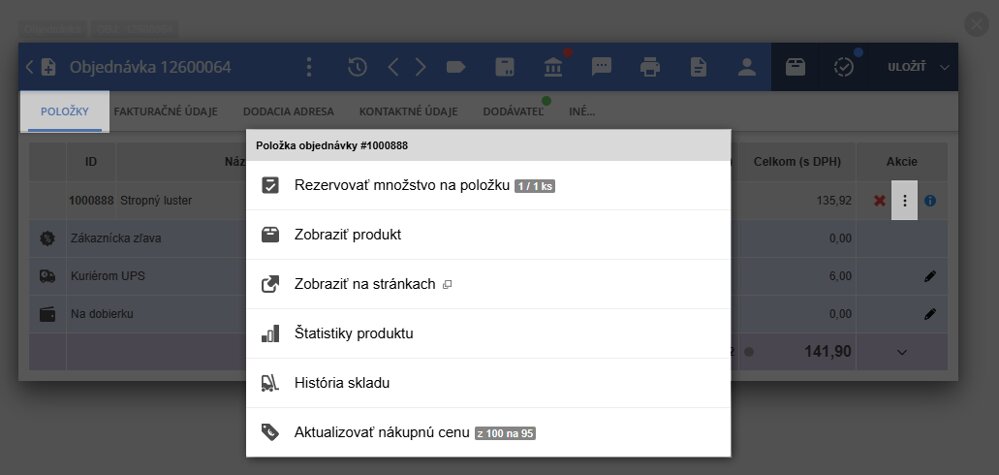This screenshot has height=475, width=999.
Task: Show info for item 1000888
Action: click(x=930, y=201)
